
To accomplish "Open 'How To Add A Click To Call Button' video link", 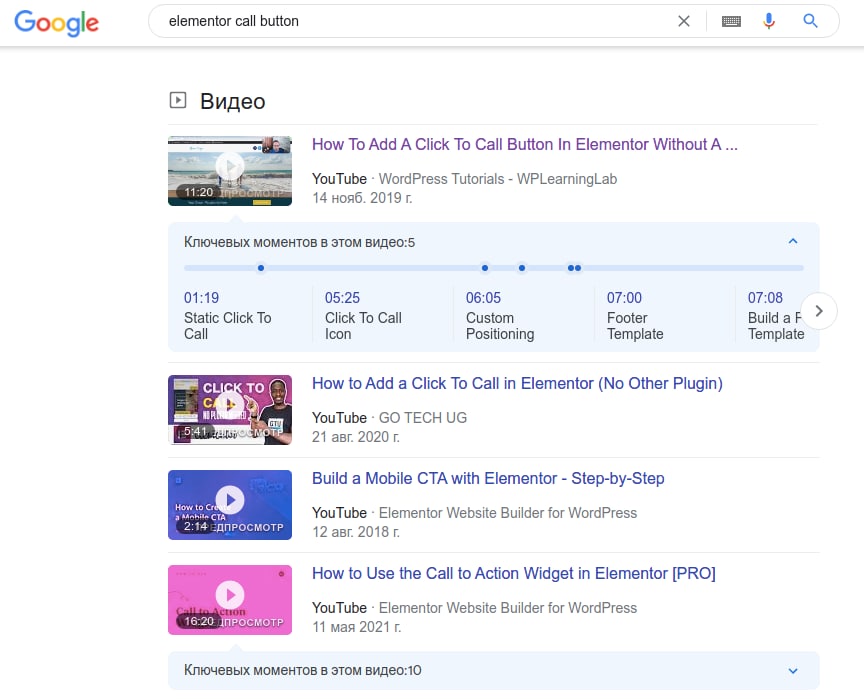I will (525, 144).
